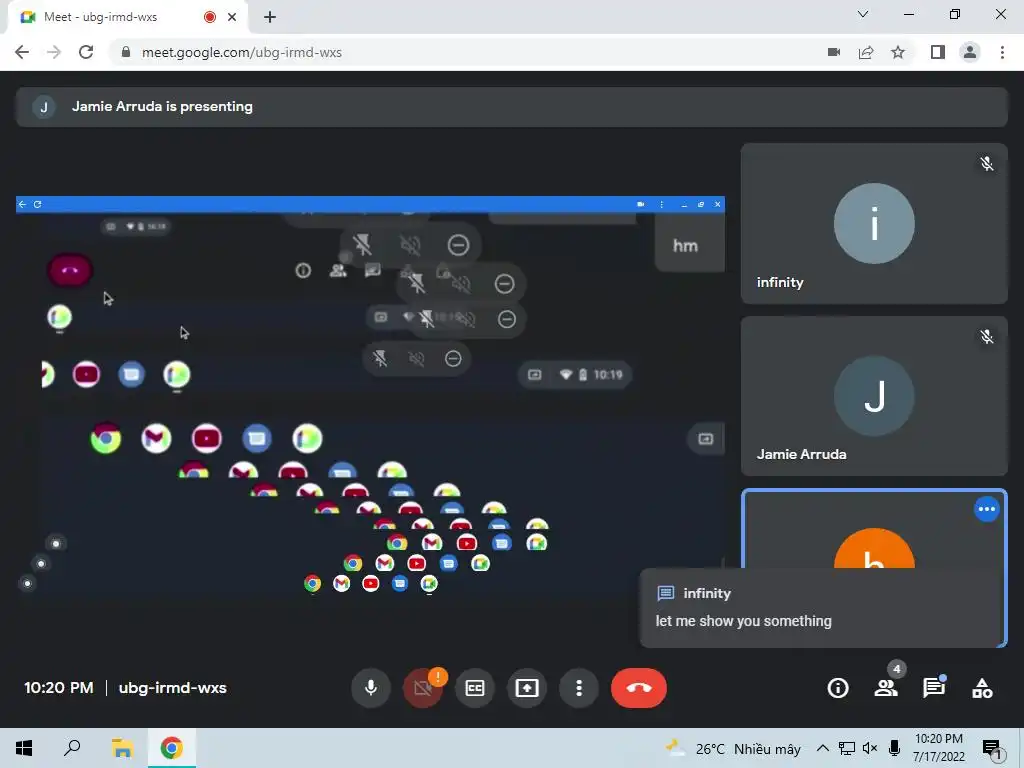Open the in-call chat panel

tap(934, 688)
